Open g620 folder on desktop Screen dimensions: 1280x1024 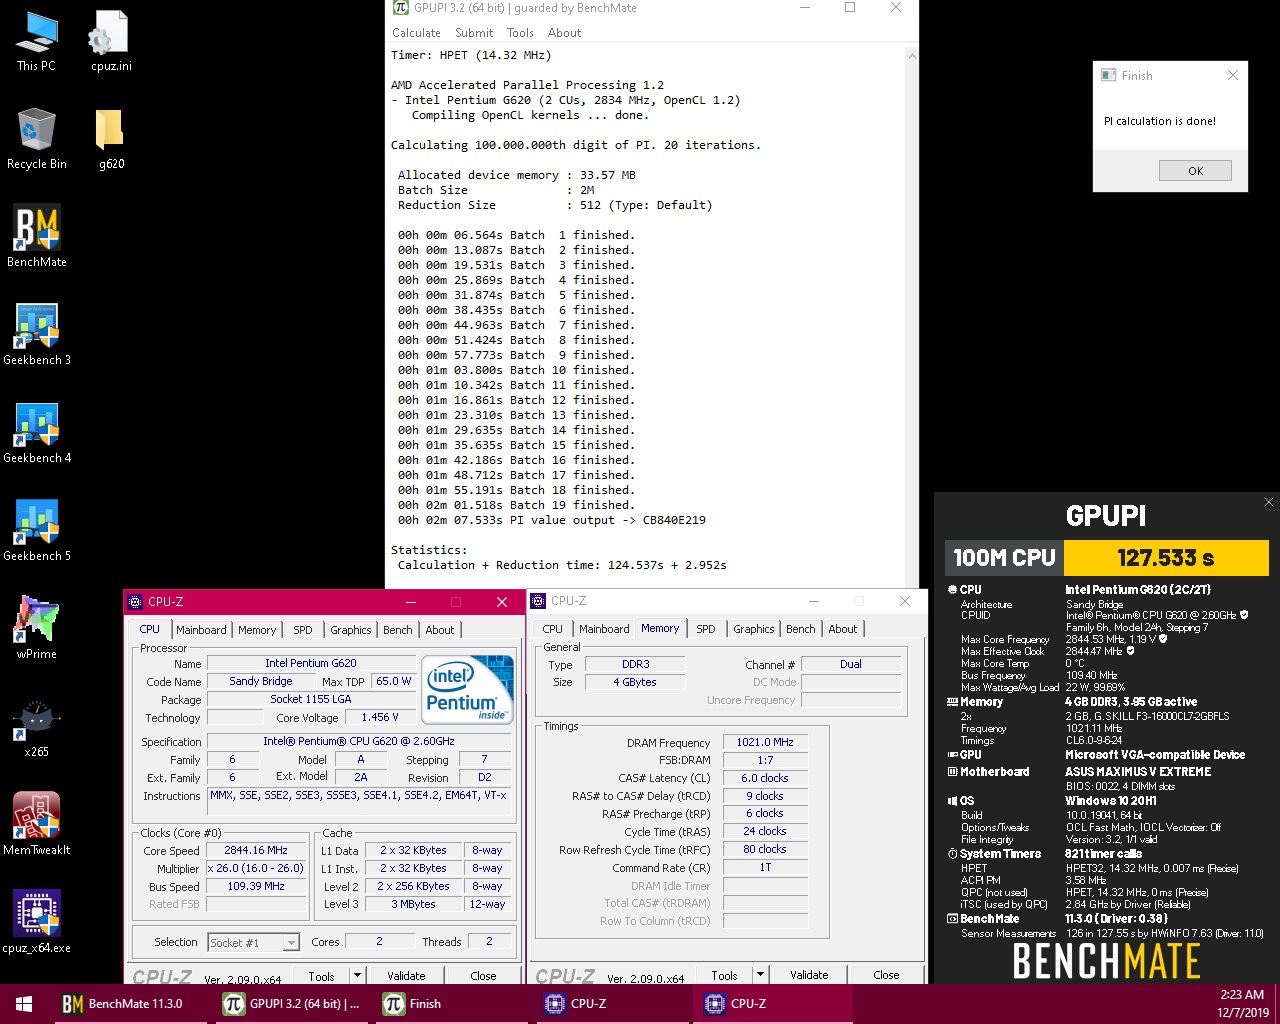coord(111,139)
